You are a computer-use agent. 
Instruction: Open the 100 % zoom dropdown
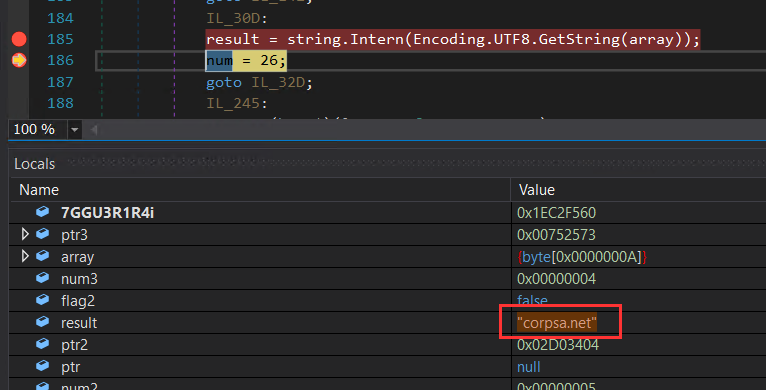point(74,130)
